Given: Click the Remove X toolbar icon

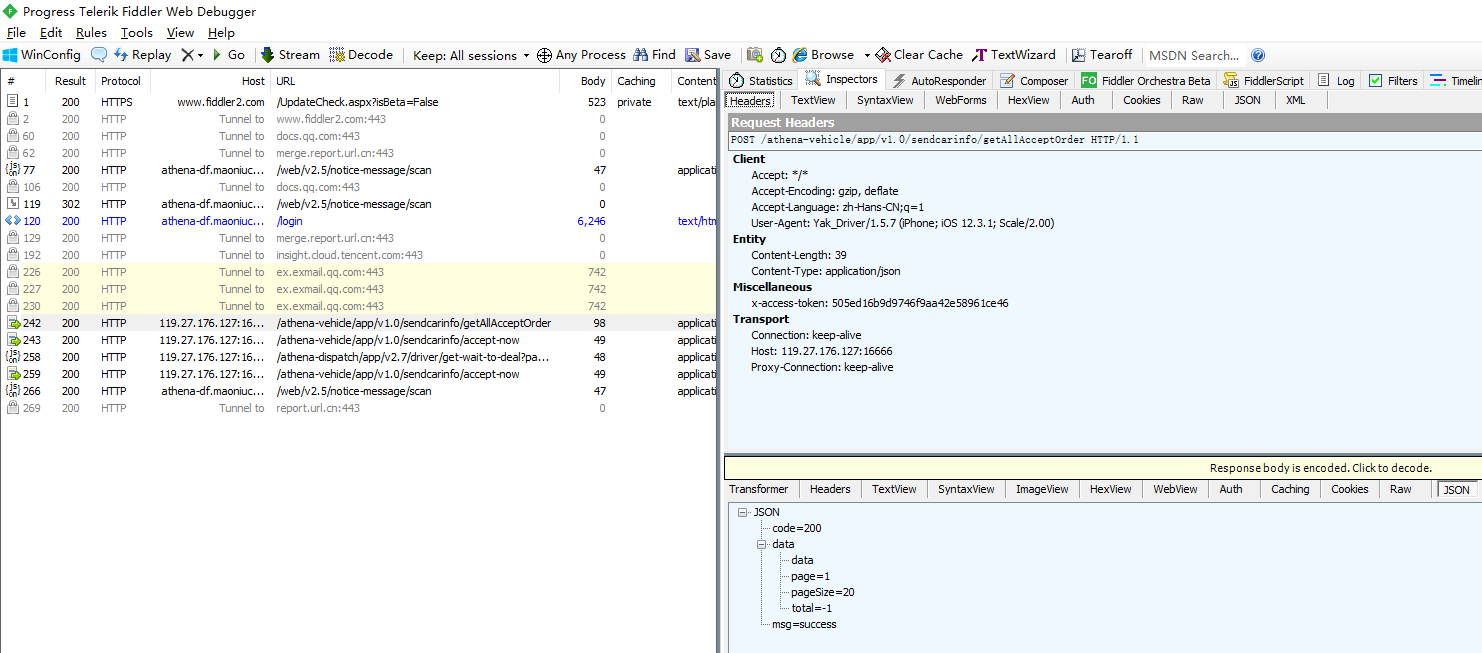Looking at the screenshot, I should (187, 55).
